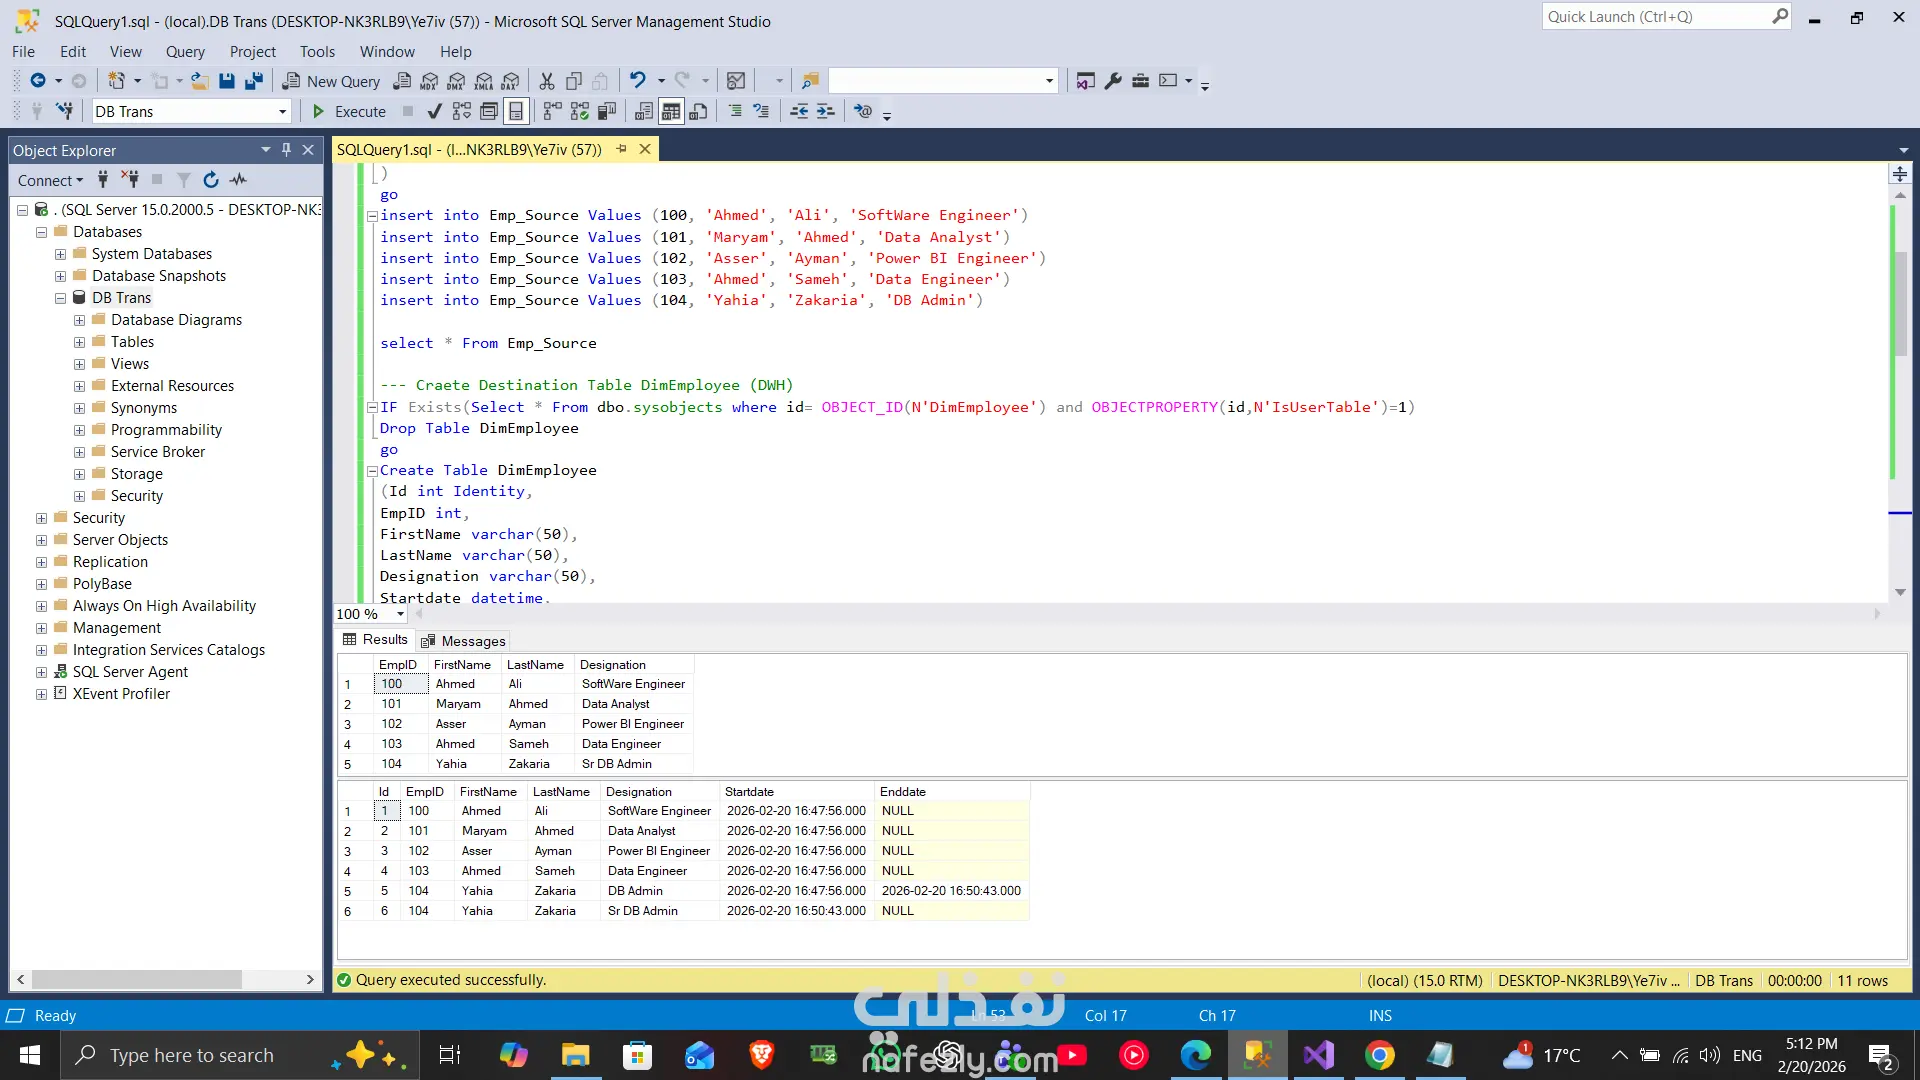The image size is (1920, 1080).
Task: Open Chrome from the taskbar
Action: 1380,1055
